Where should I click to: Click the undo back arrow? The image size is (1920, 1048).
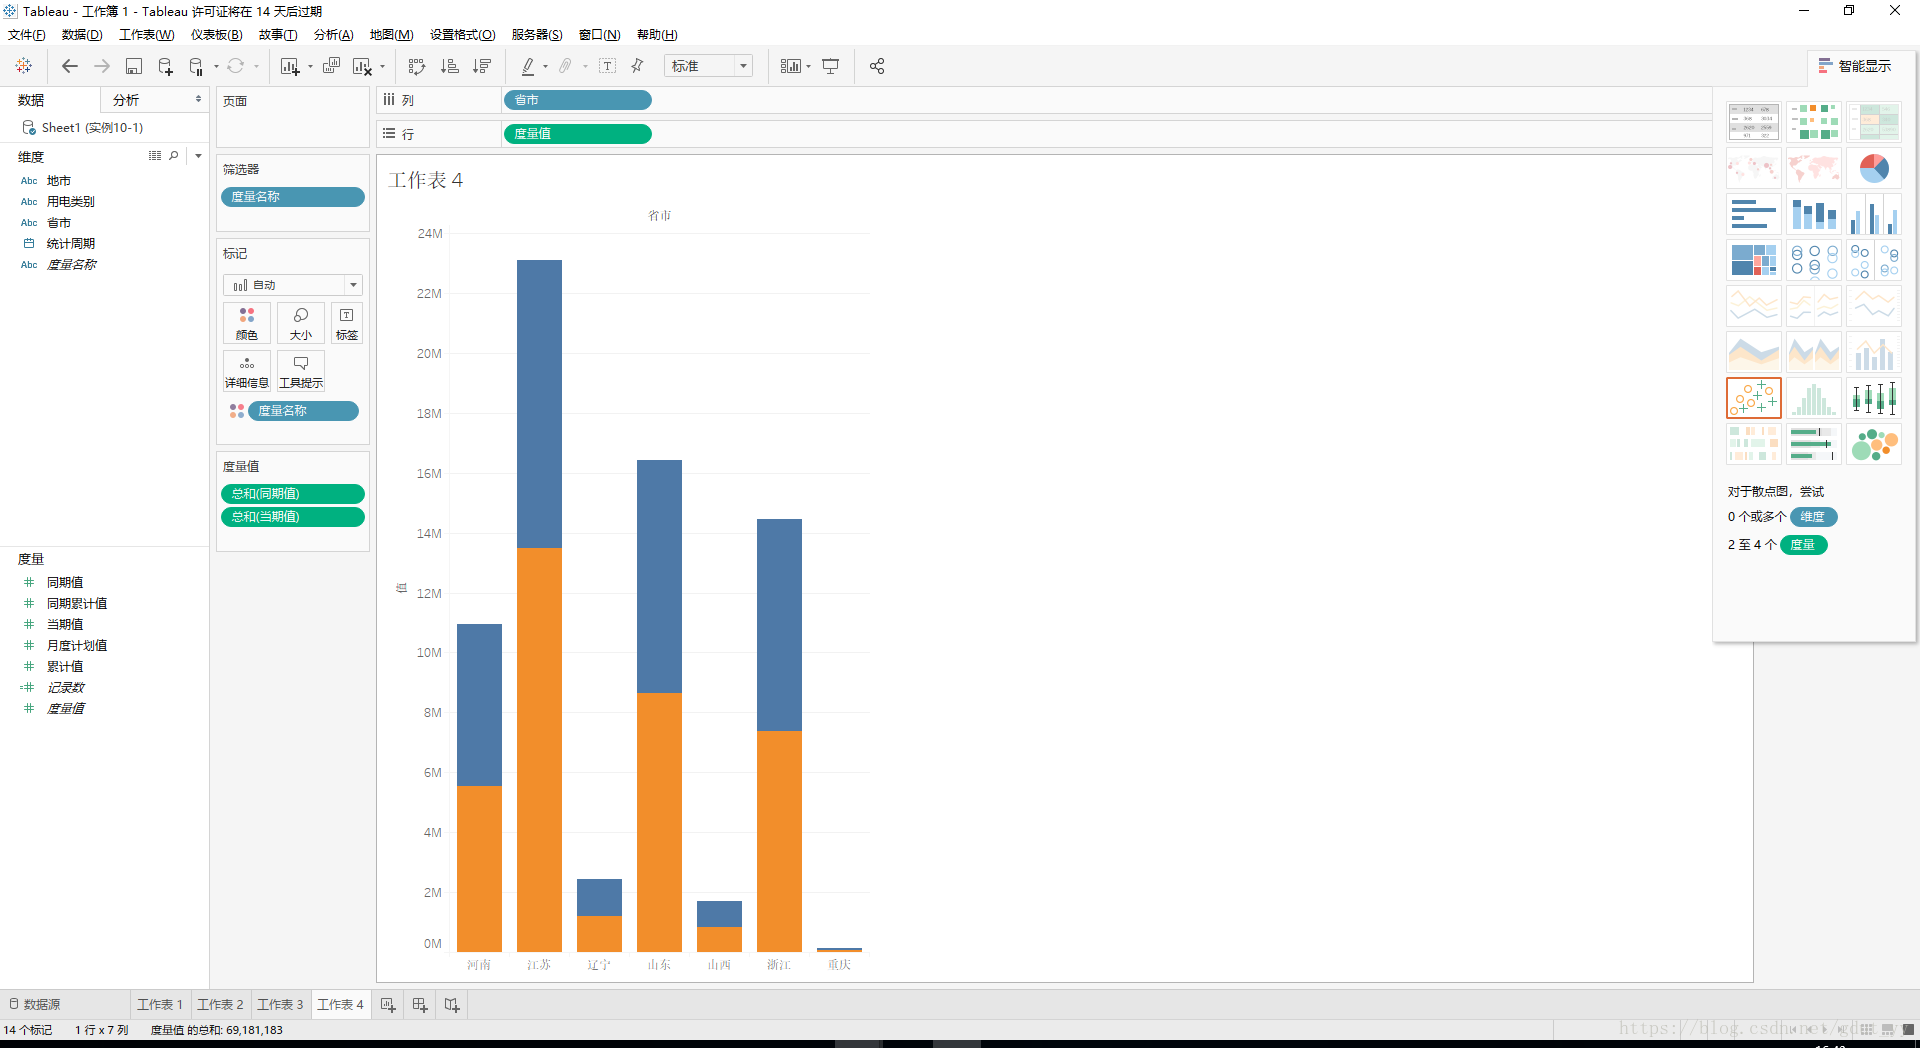point(70,66)
